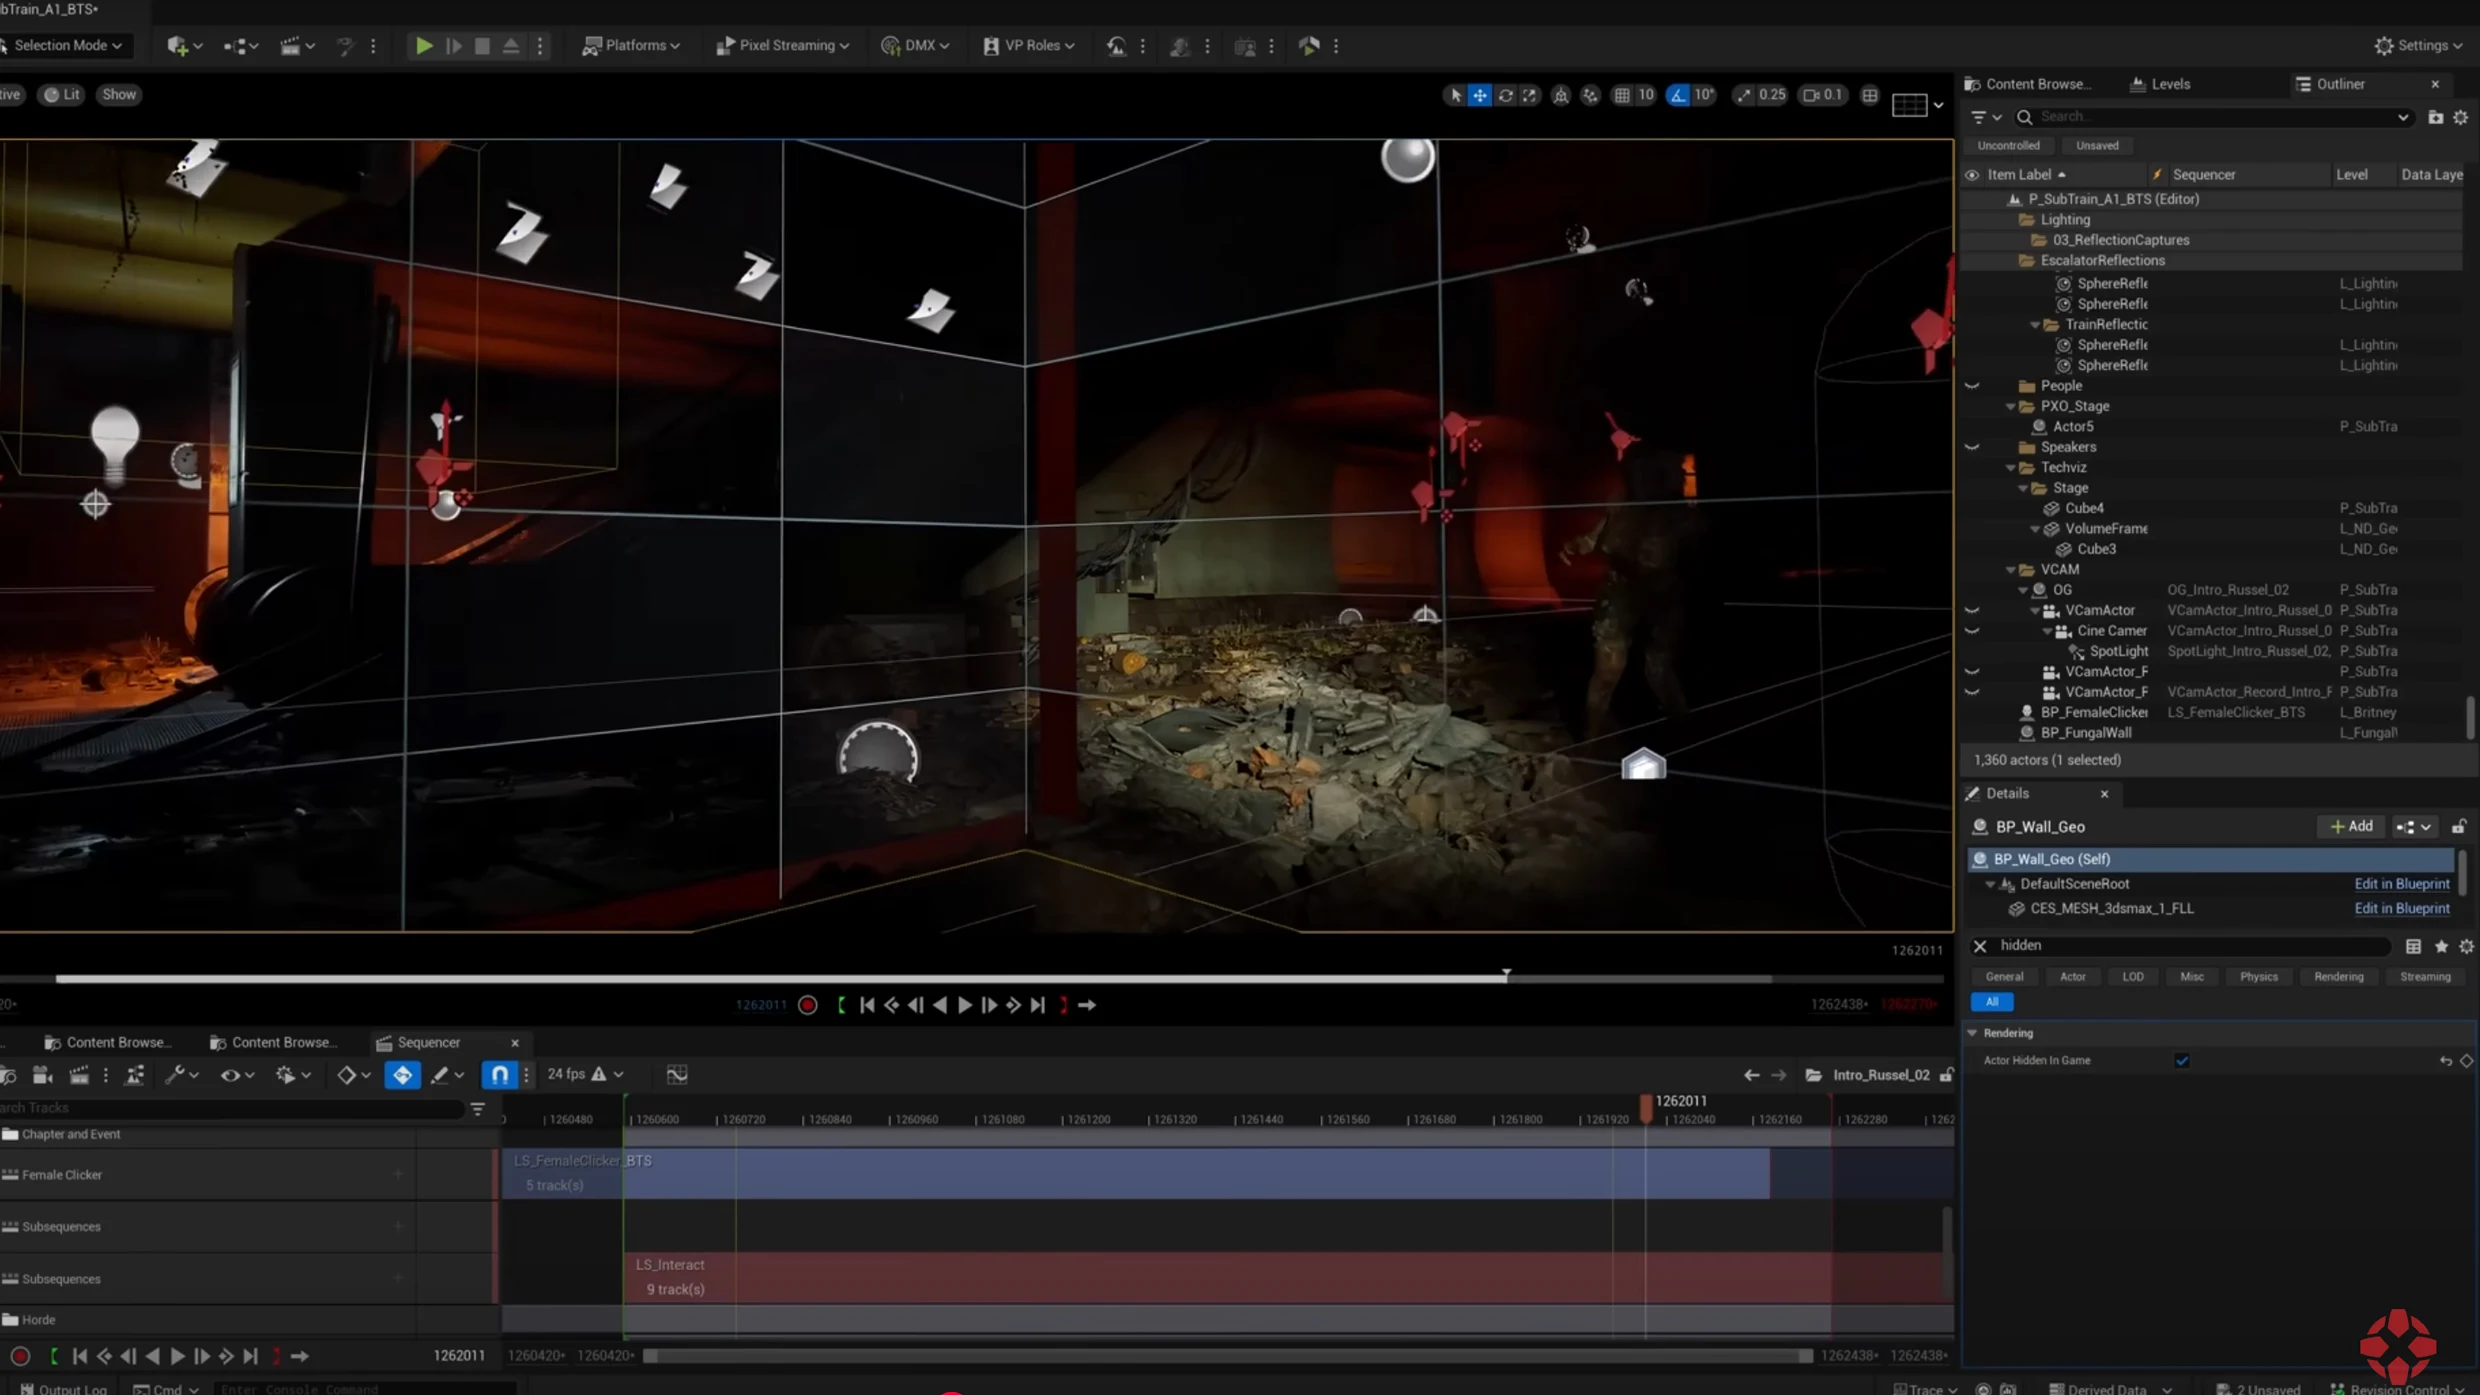Click Outliner settings gear icon
This screenshot has height=1395, width=2480.
[2460, 117]
